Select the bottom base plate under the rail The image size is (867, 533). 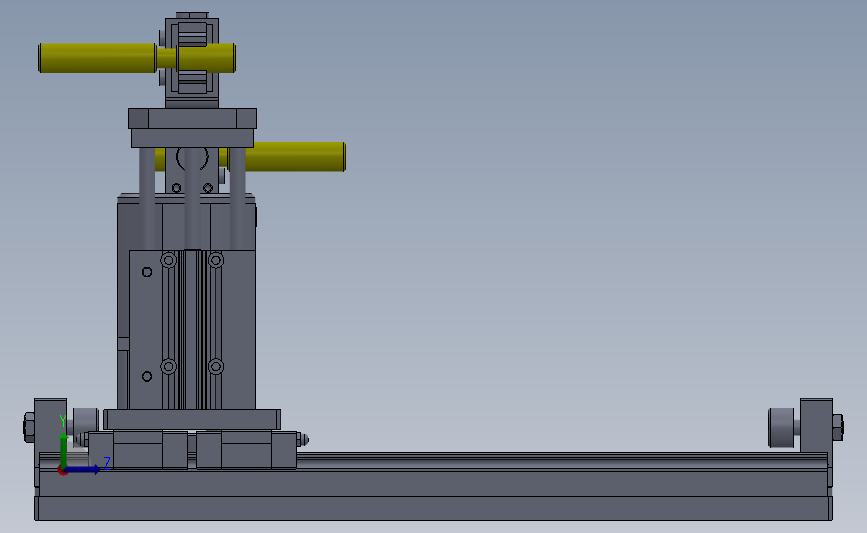coord(434,508)
